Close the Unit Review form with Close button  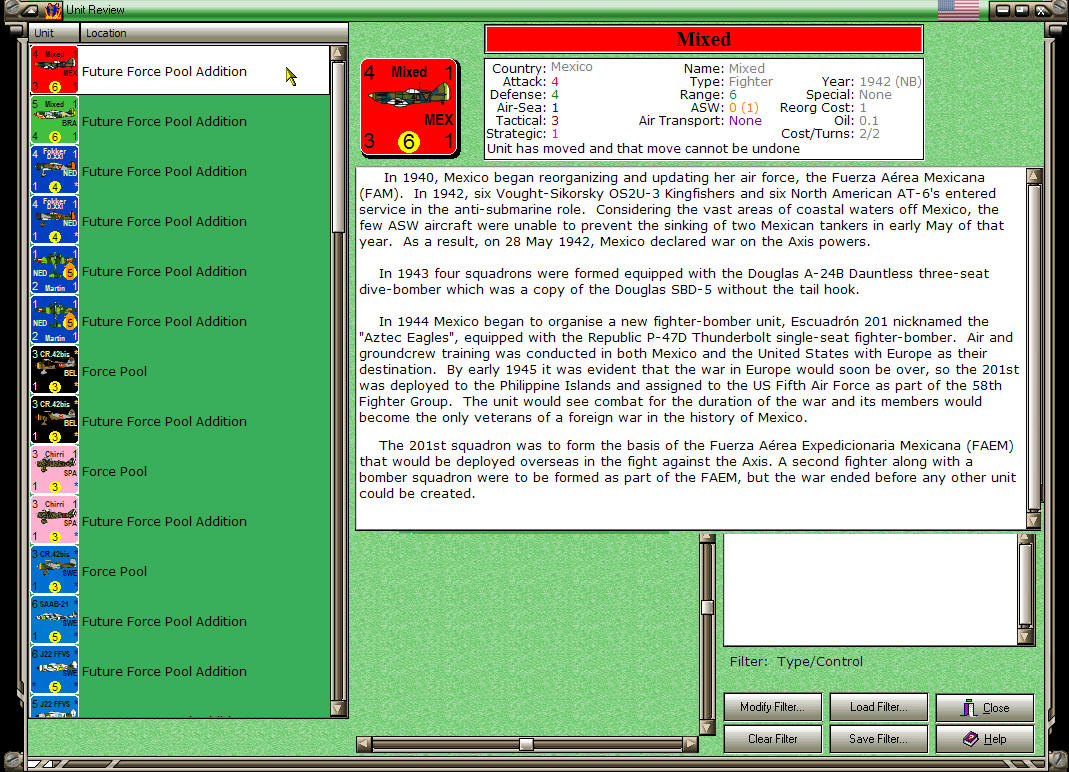click(x=984, y=708)
